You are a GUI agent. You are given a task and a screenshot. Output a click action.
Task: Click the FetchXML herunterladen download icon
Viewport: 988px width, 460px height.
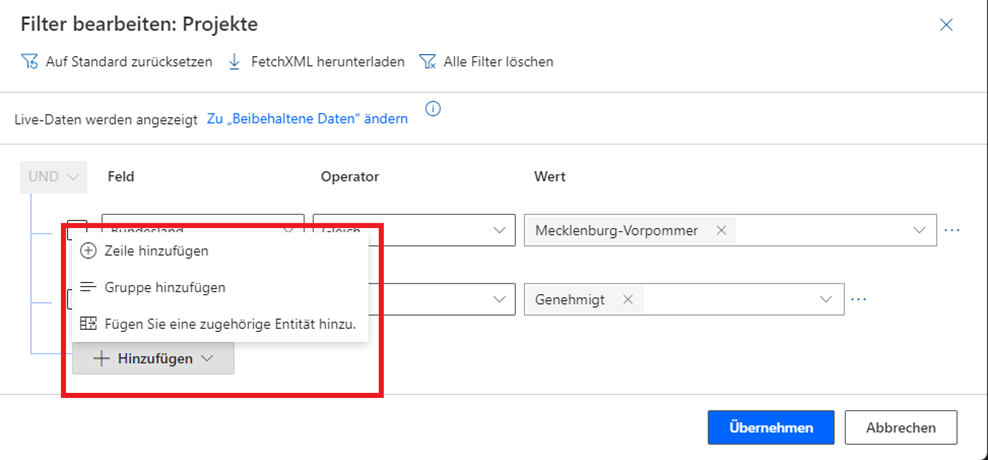click(x=235, y=62)
